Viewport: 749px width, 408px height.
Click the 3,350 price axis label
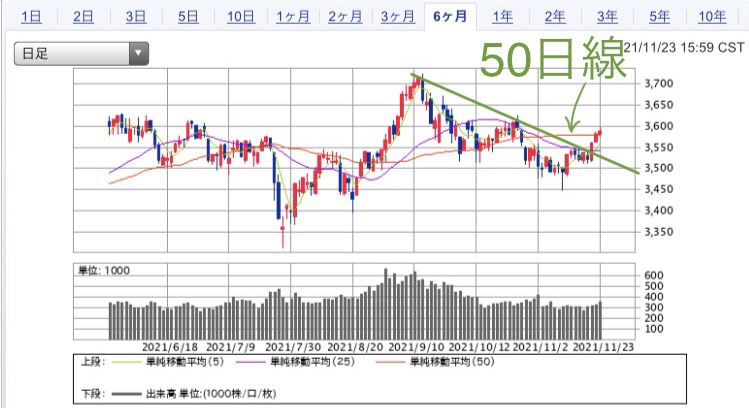click(x=659, y=232)
